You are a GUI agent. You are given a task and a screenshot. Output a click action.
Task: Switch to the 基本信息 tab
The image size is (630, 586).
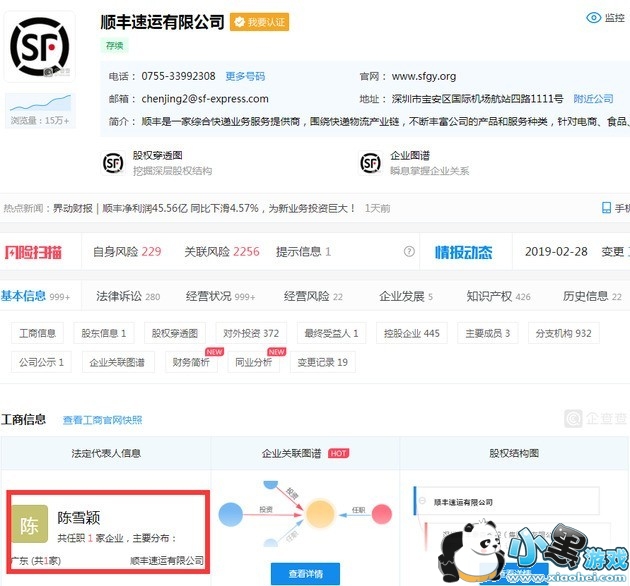point(35,296)
